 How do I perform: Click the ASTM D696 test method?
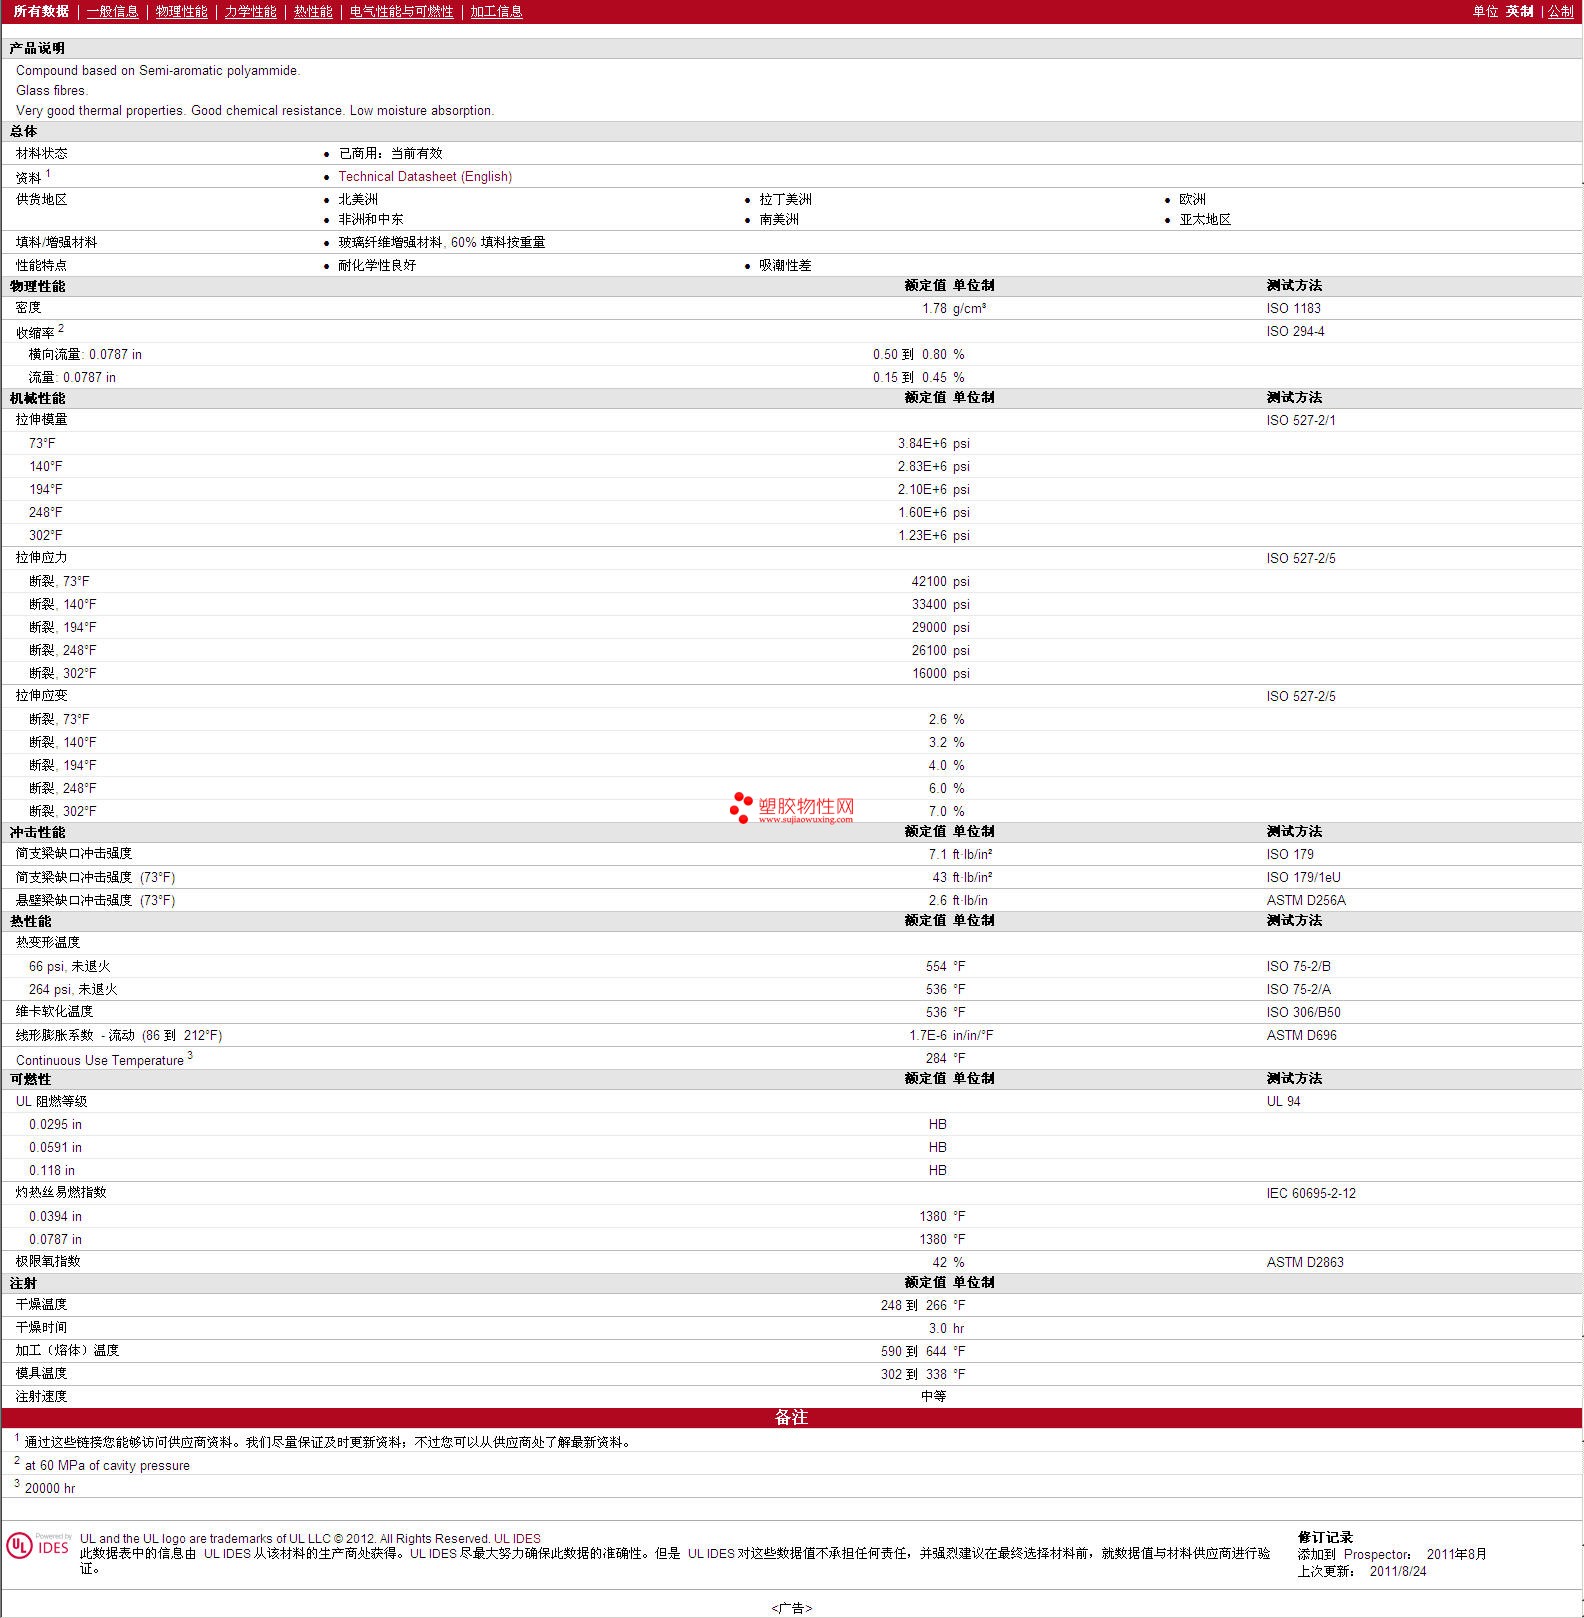1301,1035
